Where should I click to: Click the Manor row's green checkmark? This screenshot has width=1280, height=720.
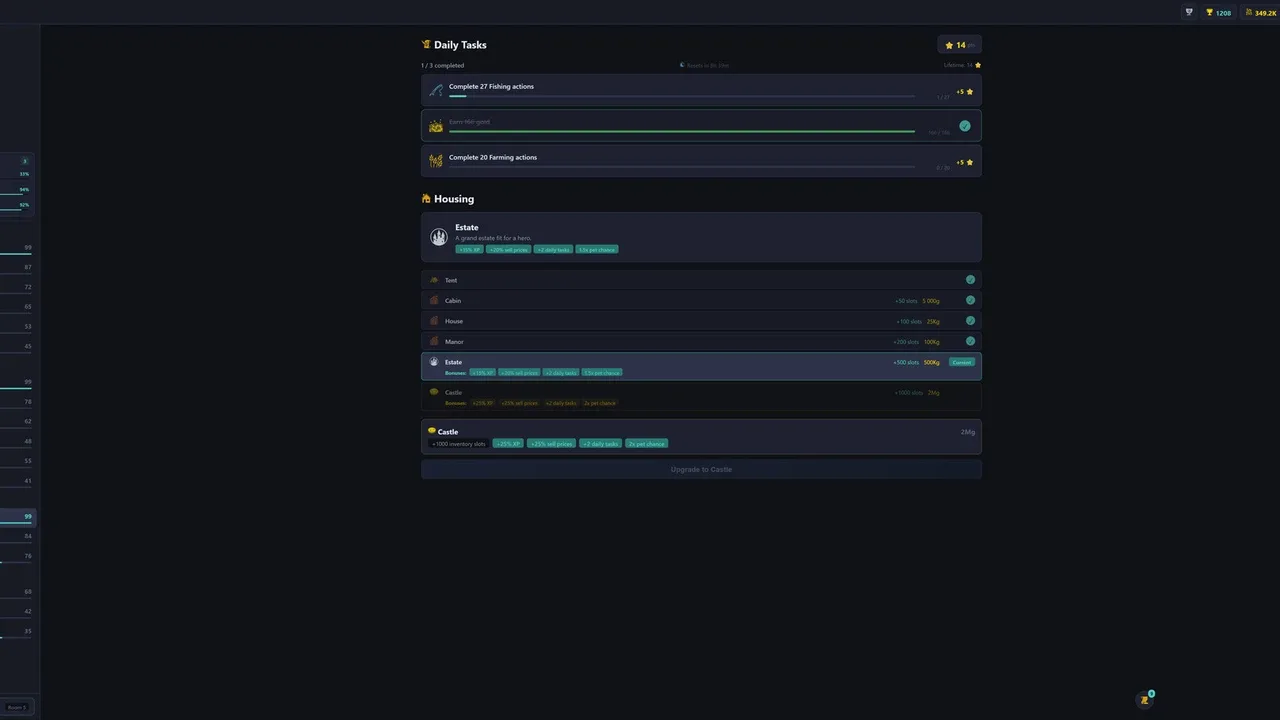click(x=970, y=341)
